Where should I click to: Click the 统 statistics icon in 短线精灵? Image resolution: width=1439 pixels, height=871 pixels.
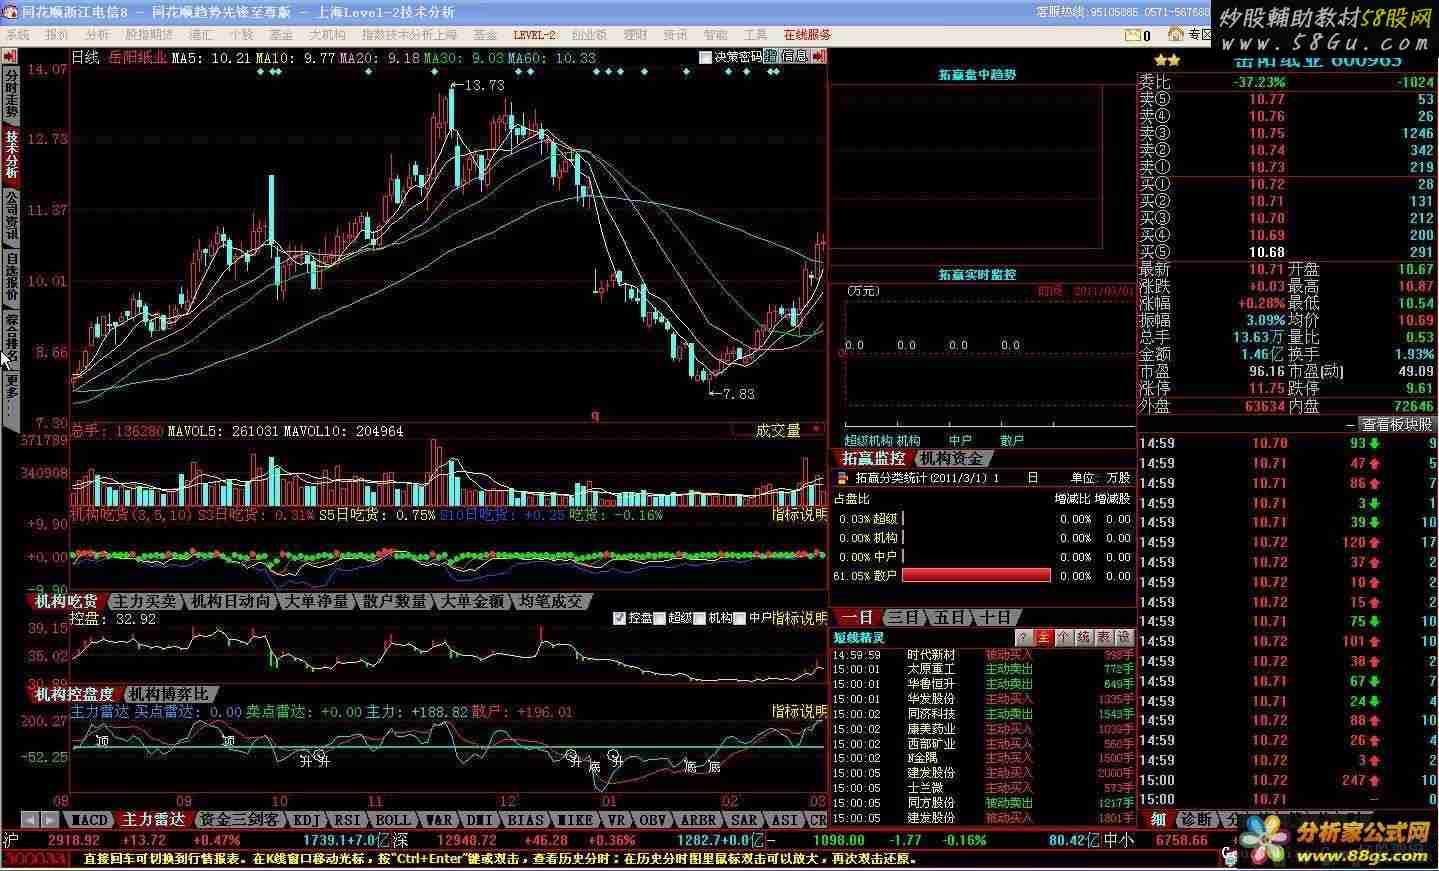point(1083,637)
